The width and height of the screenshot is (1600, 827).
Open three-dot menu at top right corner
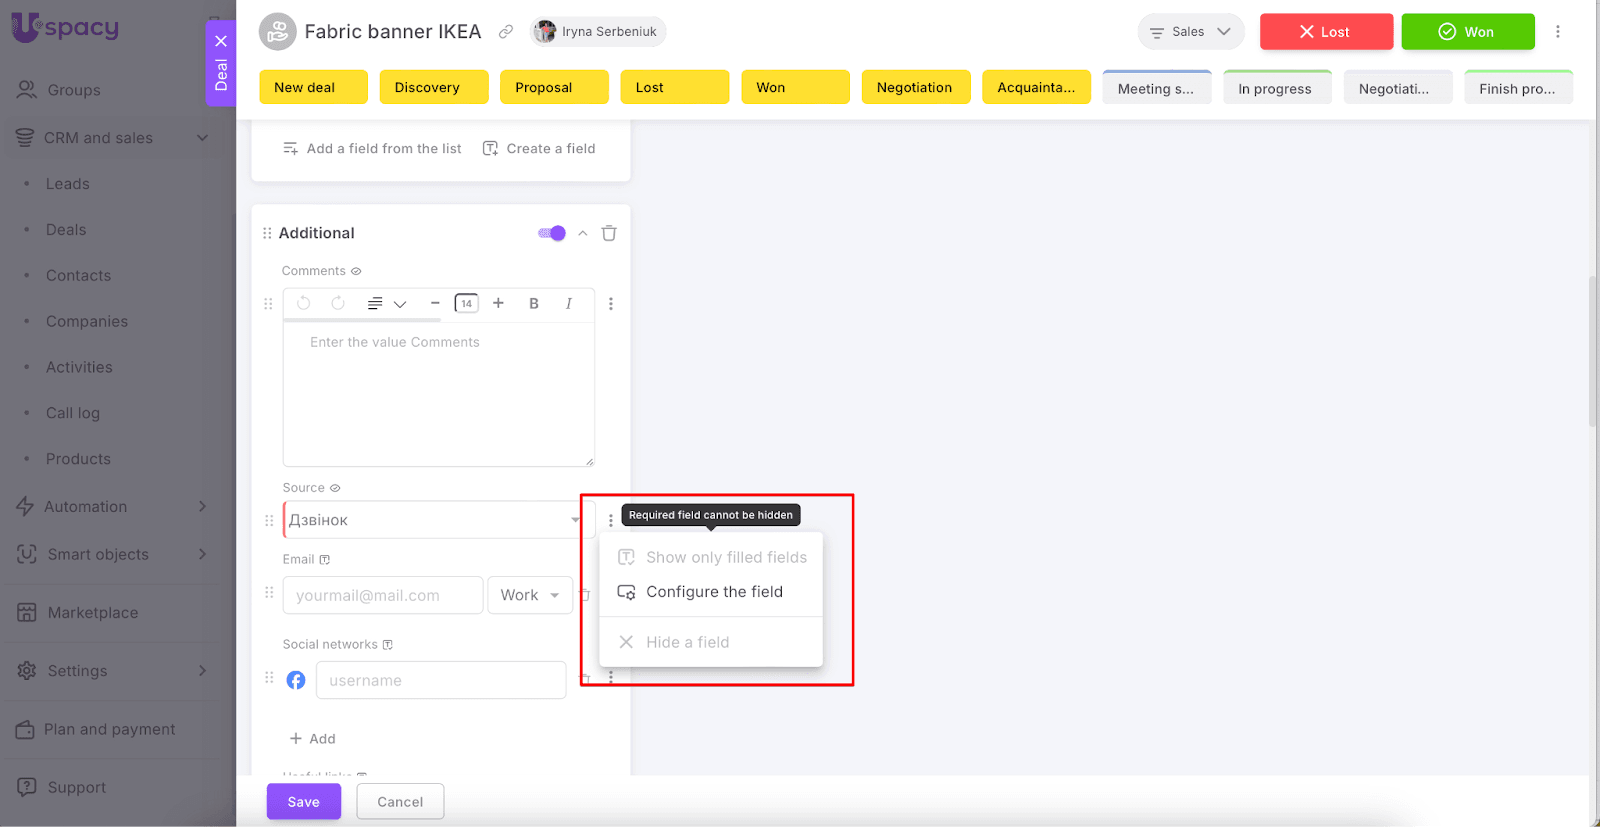[1557, 32]
